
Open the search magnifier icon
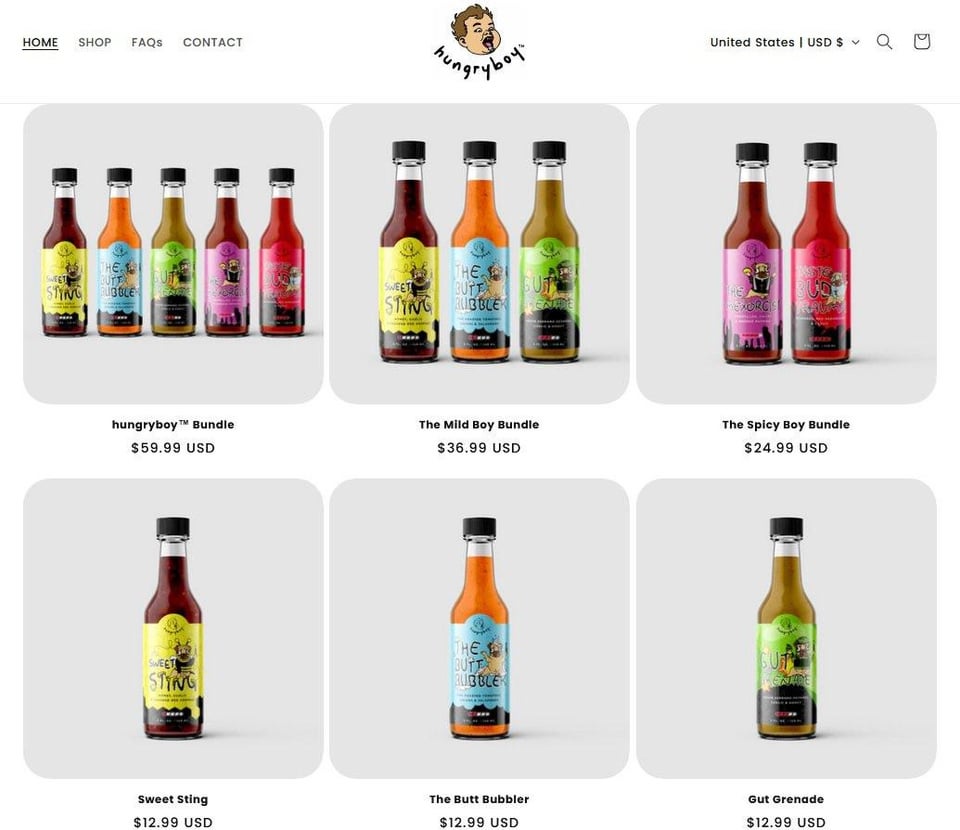[884, 42]
